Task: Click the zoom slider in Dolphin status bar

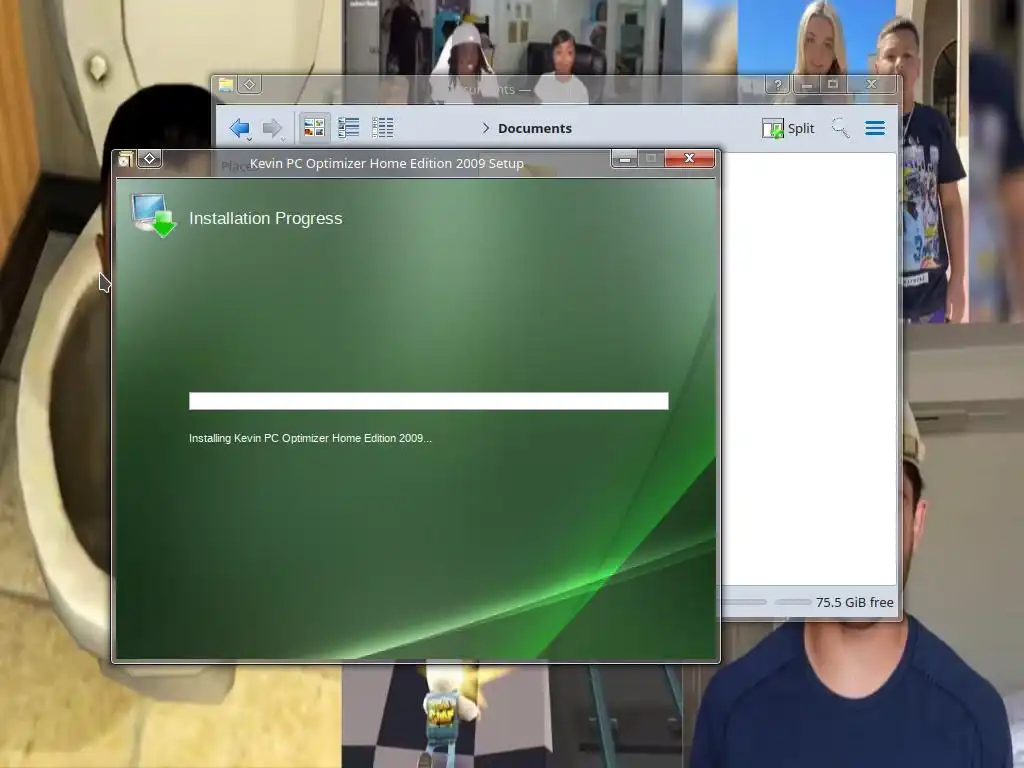Action: [744, 602]
